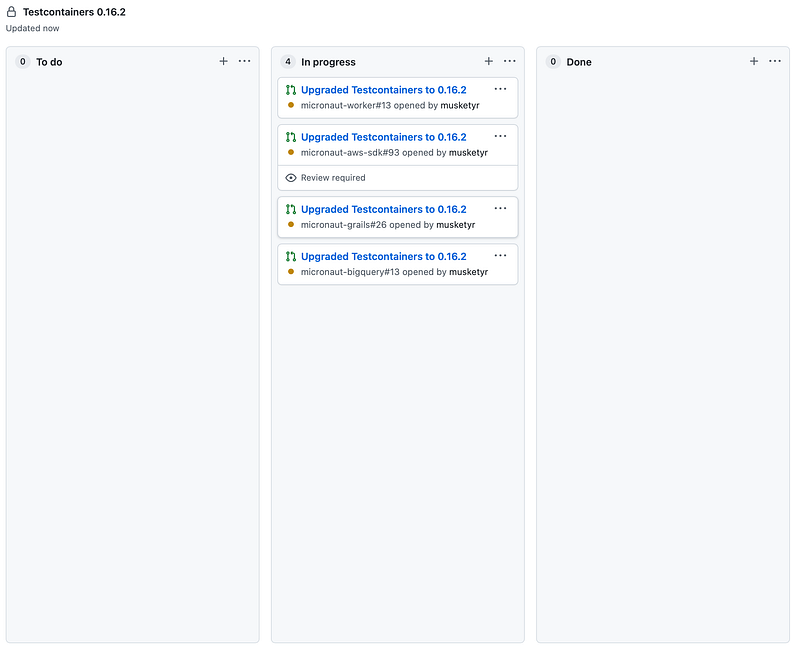Click the Done card count badge
Screen dimensions: 800x653
[x=553, y=62]
